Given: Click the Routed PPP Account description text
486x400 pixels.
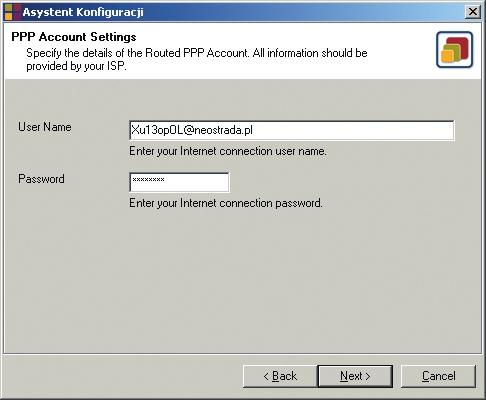Looking at the screenshot, I should pos(197,53).
